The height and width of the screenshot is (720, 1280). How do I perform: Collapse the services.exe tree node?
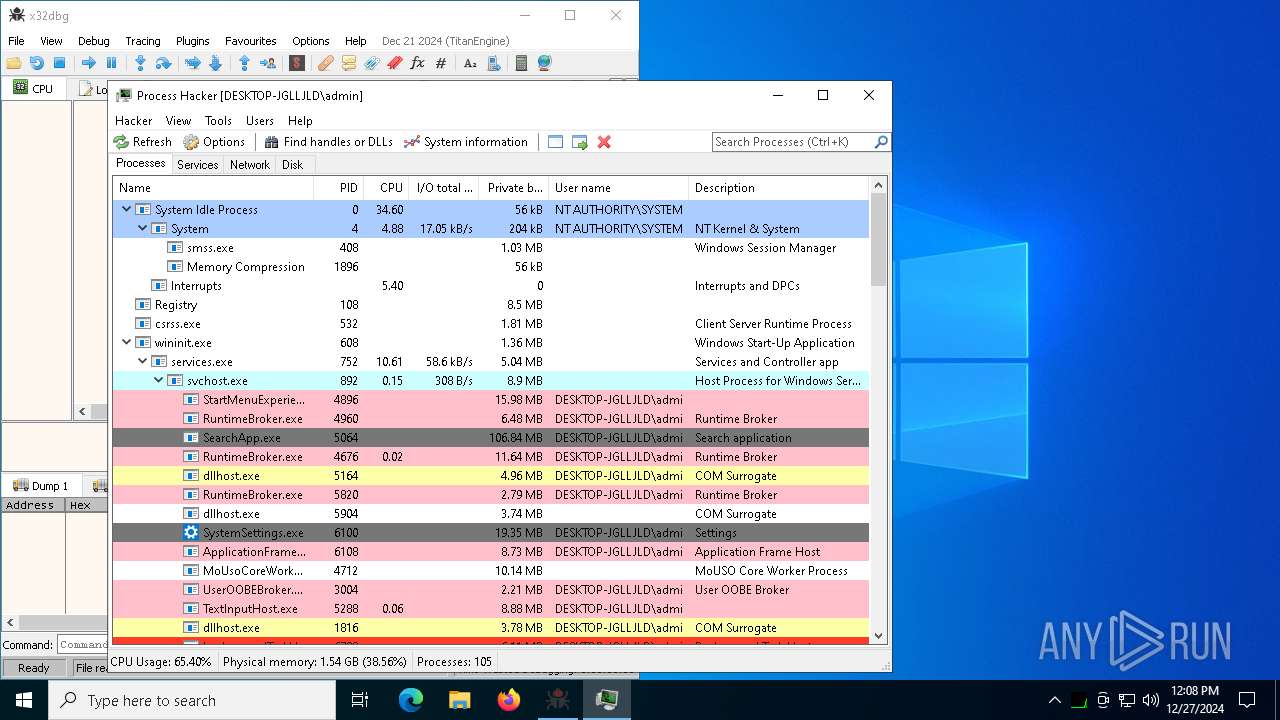(142, 362)
